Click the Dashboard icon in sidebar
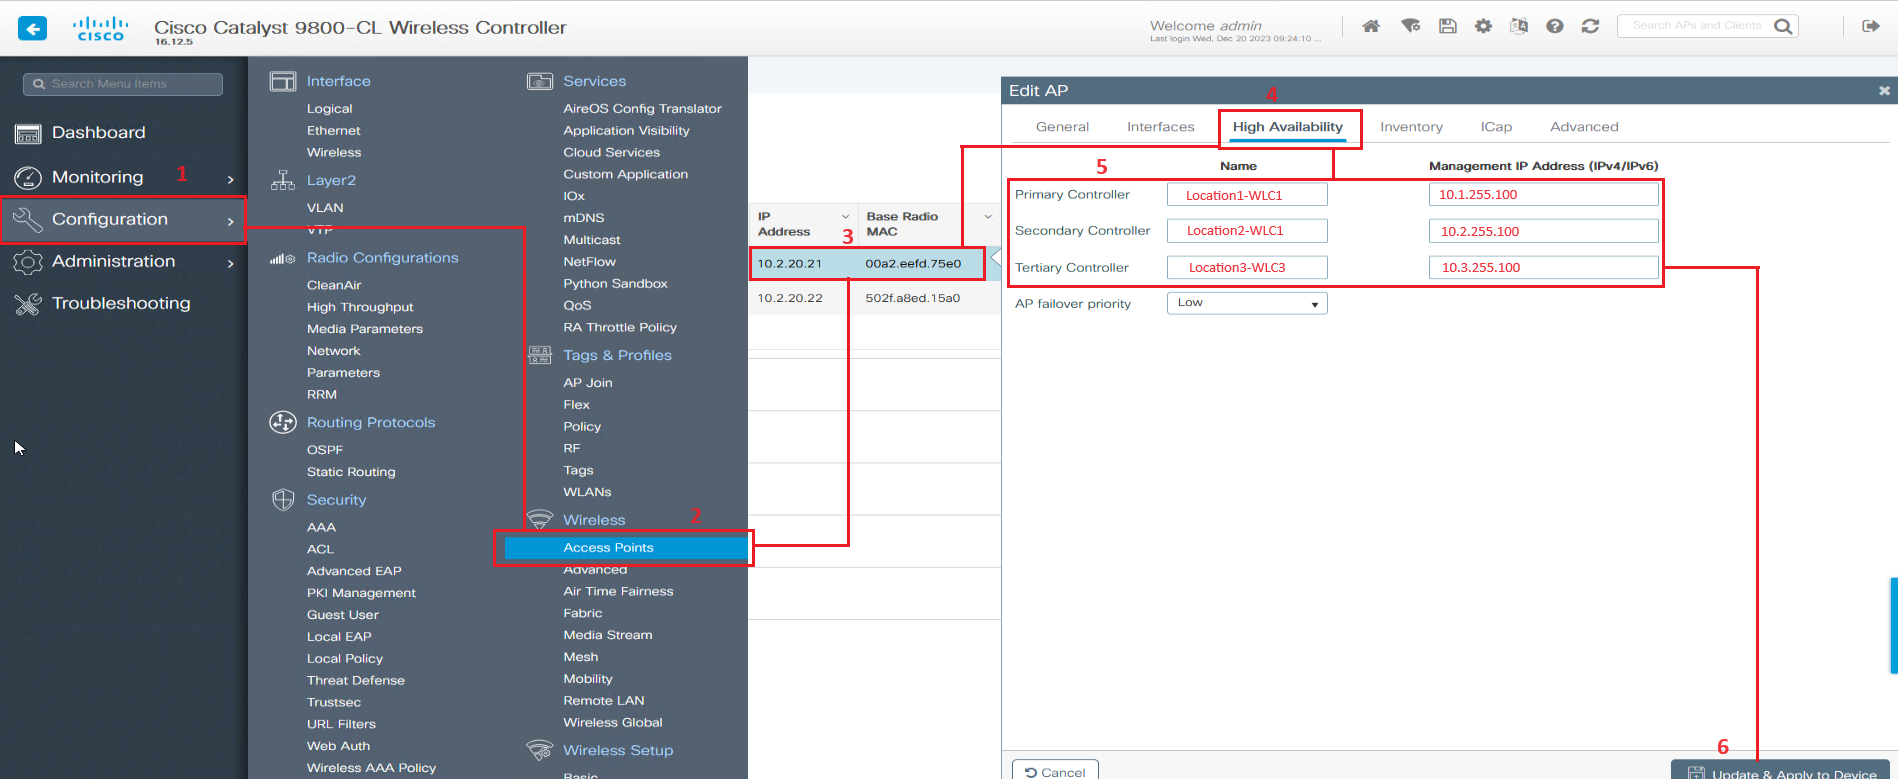 coord(28,133)
